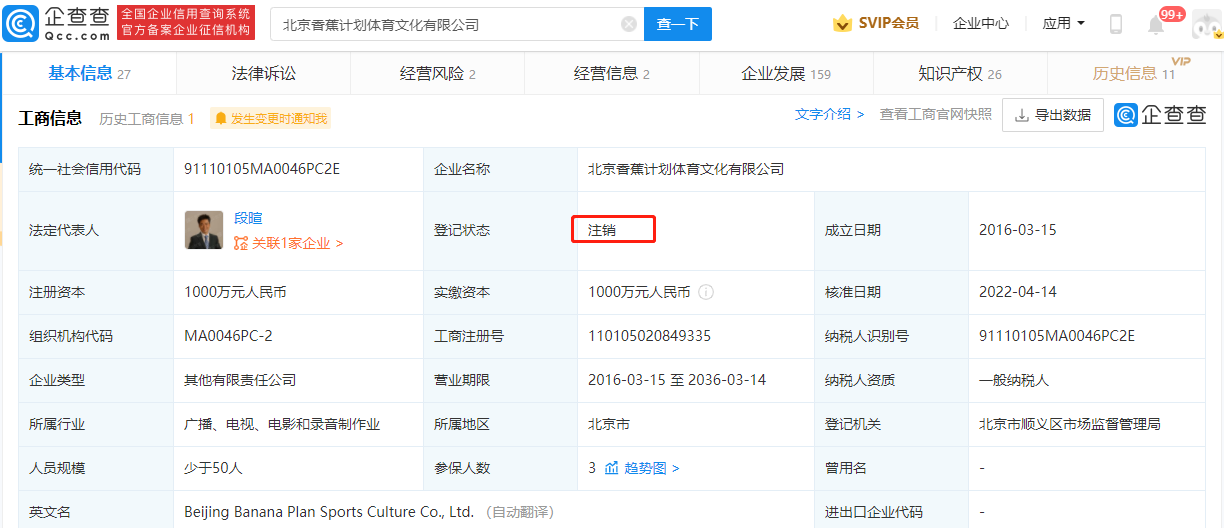Open 关联1家企业 link
The width and height of the screenshot is (1224, 528).
pyautogui.click(x=297, y=243)
